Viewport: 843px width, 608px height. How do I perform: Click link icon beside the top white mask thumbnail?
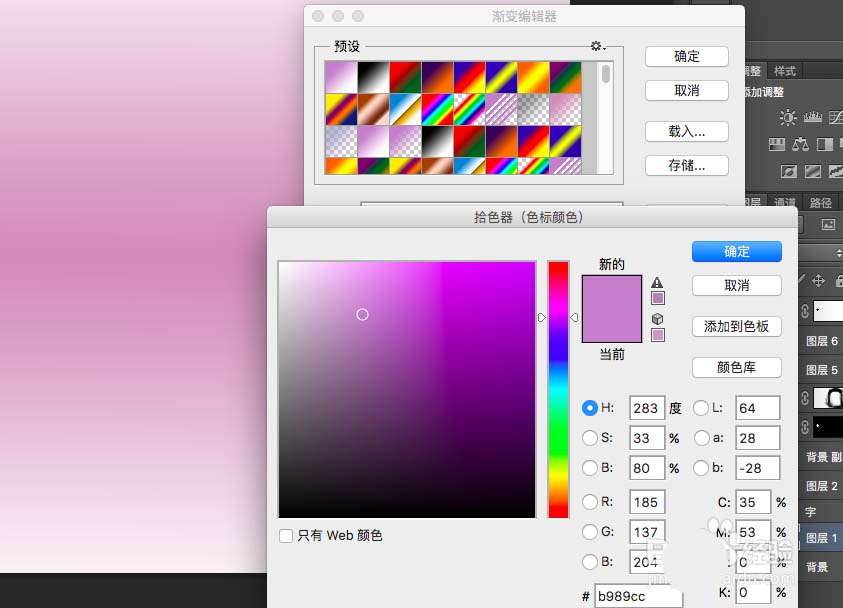(x=805, y=311)
